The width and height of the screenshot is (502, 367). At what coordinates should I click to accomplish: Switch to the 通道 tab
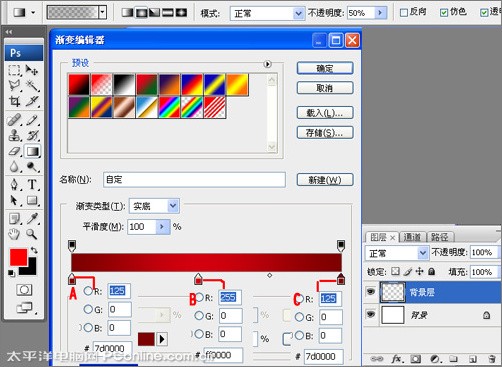(x=412, y=237)
